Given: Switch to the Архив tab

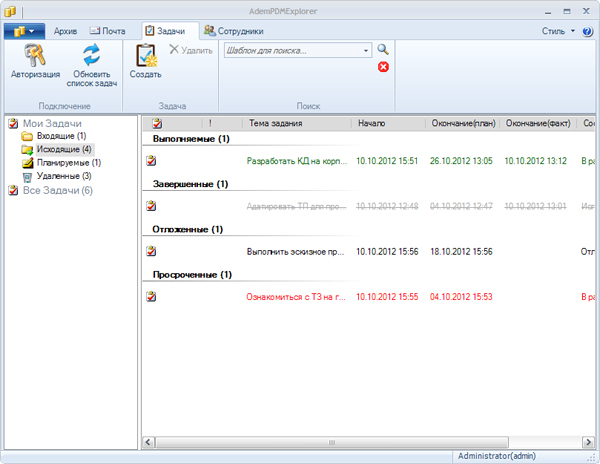Looking at the screenshot, I should [x=65, y=31].
